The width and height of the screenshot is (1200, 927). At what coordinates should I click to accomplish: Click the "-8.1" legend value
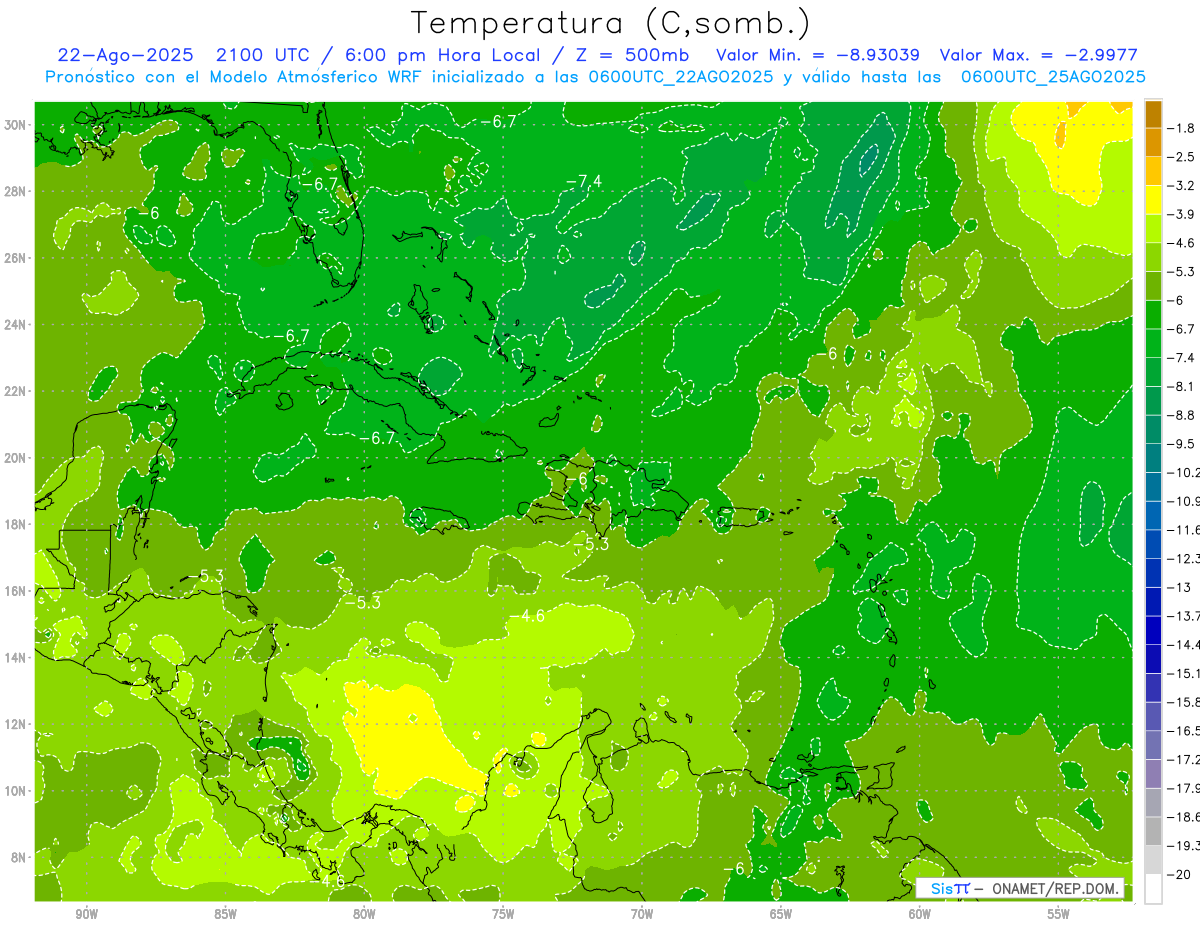point(1183,386)
